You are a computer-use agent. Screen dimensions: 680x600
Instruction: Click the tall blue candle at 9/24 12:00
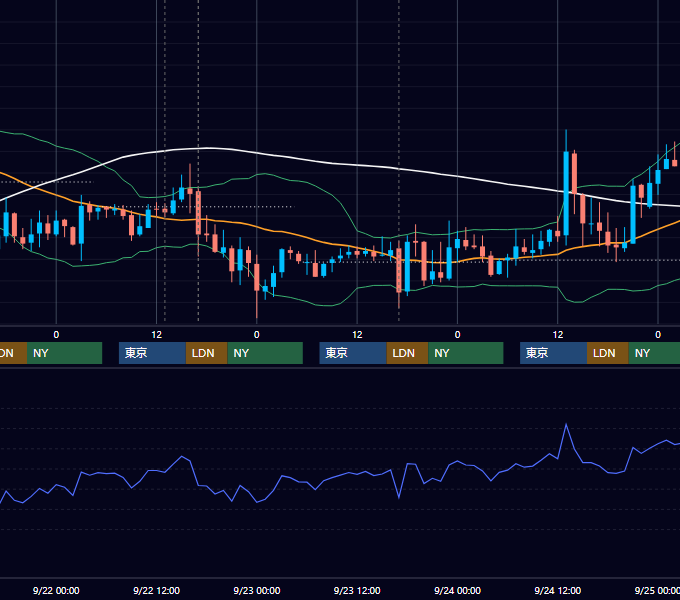coord(566,193)
